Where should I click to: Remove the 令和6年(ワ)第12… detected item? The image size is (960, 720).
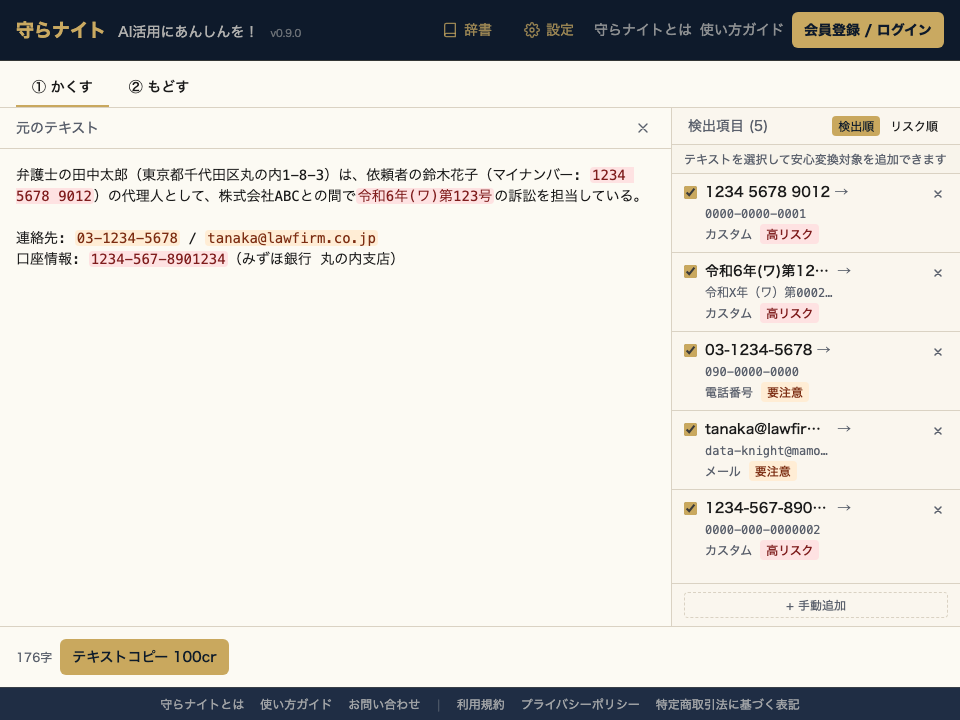point(937,273)
